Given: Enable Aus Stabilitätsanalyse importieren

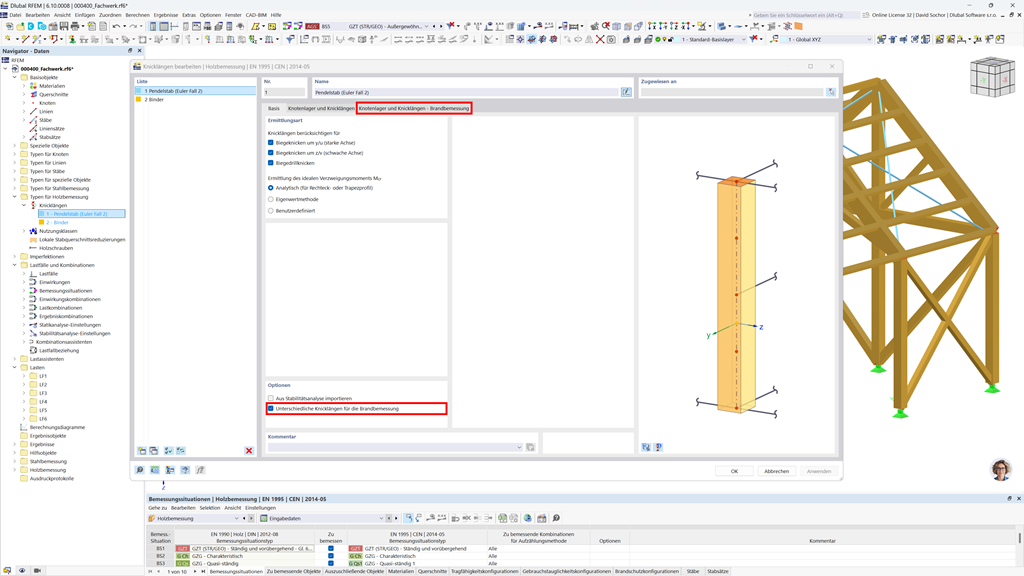Looking at the screenshot, I should pyautogui.click(x=270, y=398).
